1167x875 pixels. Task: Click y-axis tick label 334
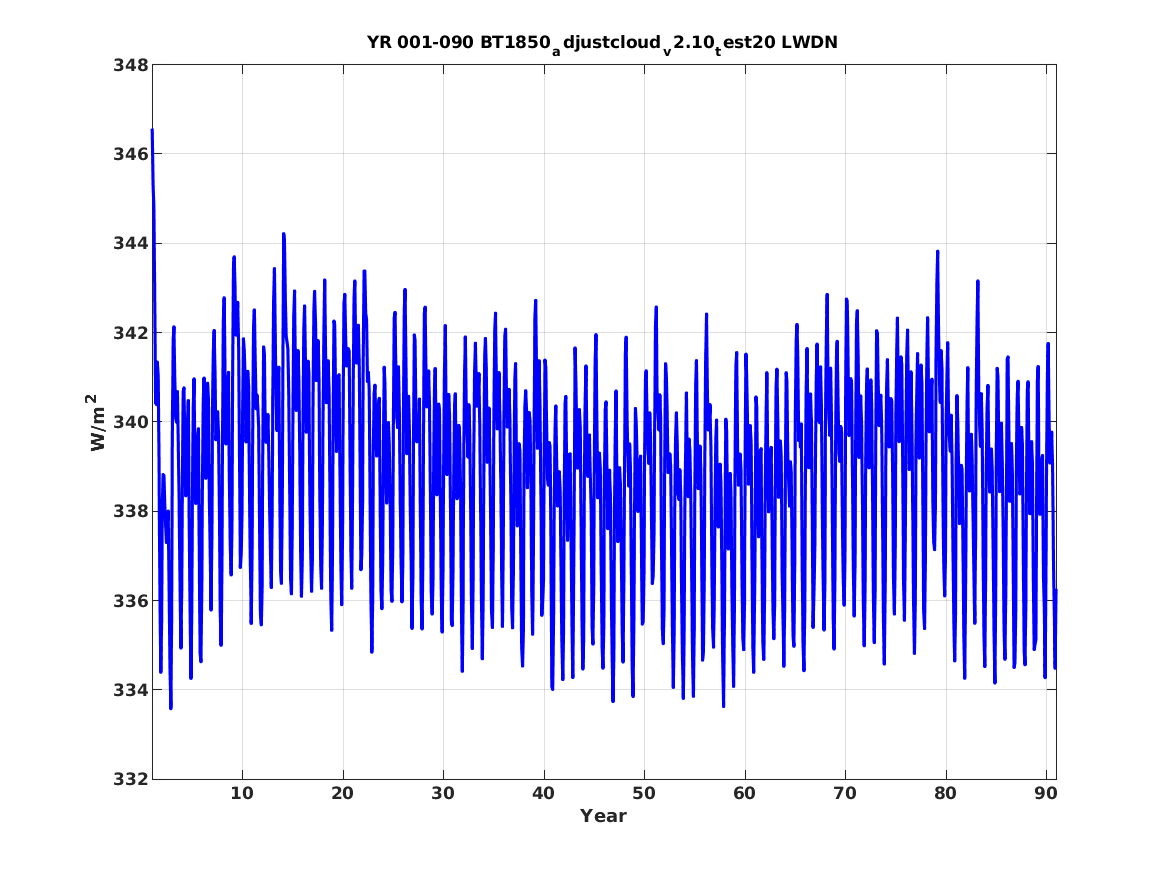pyautogui.click(x=131, y=690)
